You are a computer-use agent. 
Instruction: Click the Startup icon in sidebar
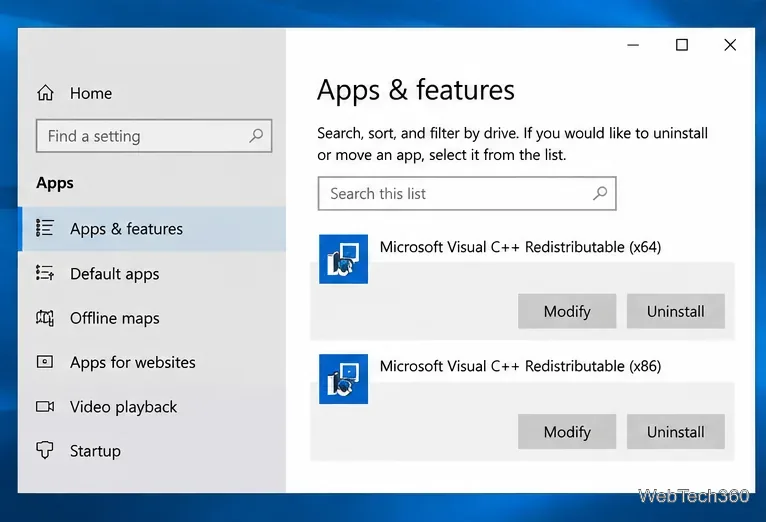45,450
